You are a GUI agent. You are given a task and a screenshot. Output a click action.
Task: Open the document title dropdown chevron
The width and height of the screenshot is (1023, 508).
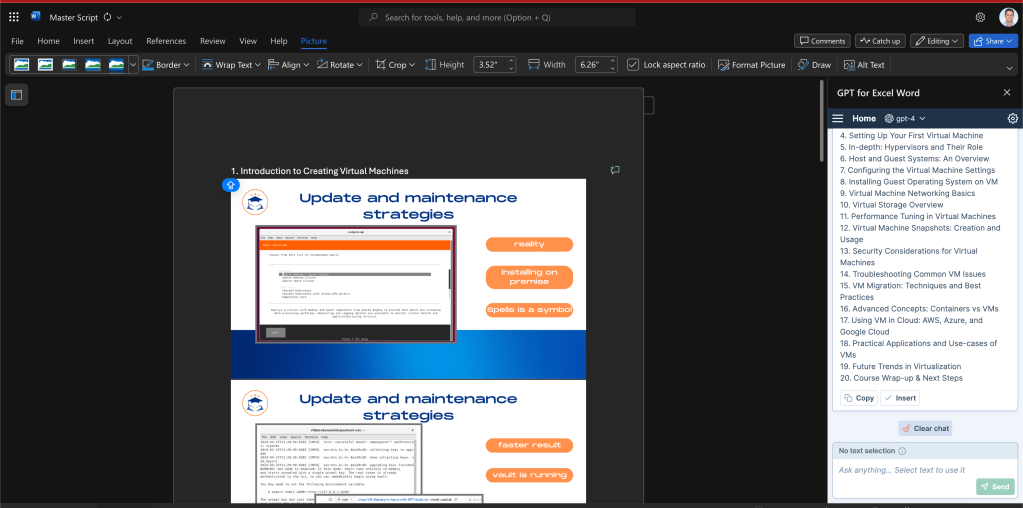[x=119, y=18]
